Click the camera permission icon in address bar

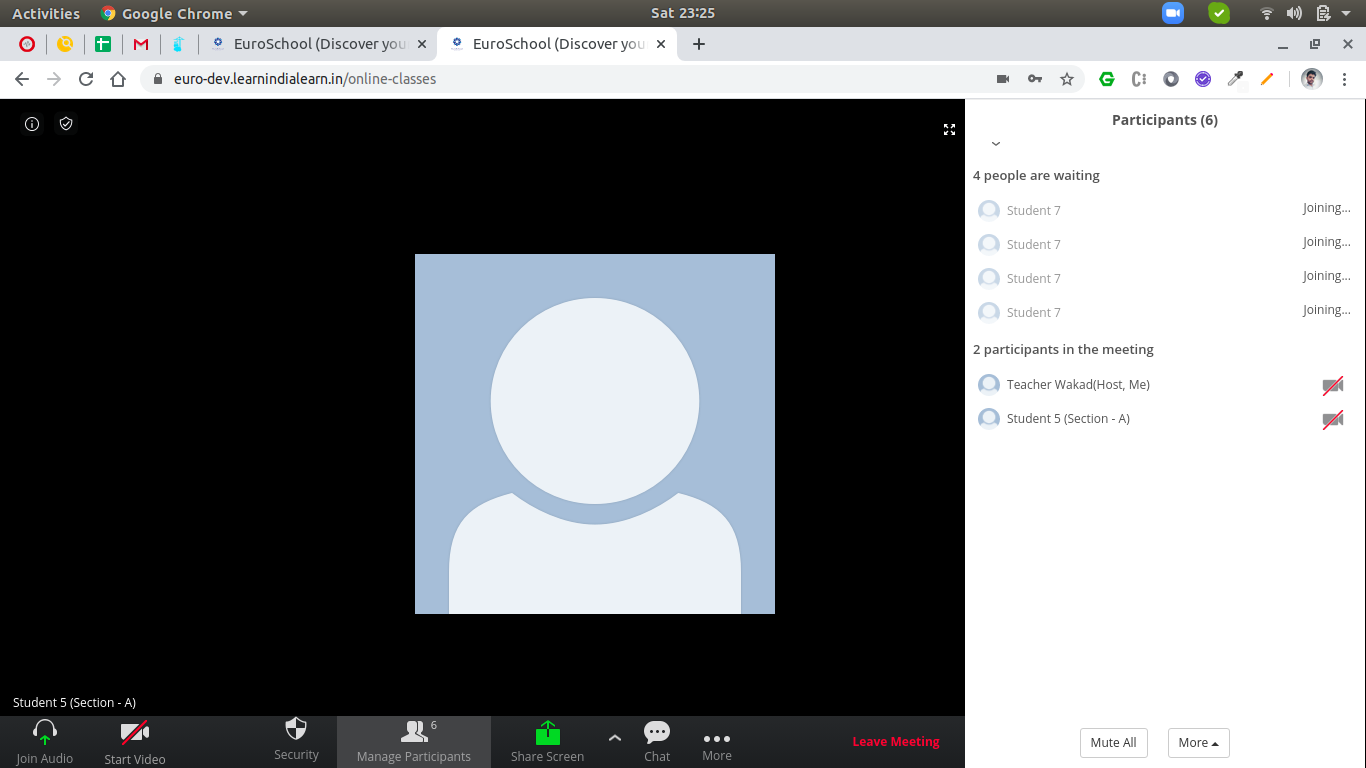pos(1003,79)
